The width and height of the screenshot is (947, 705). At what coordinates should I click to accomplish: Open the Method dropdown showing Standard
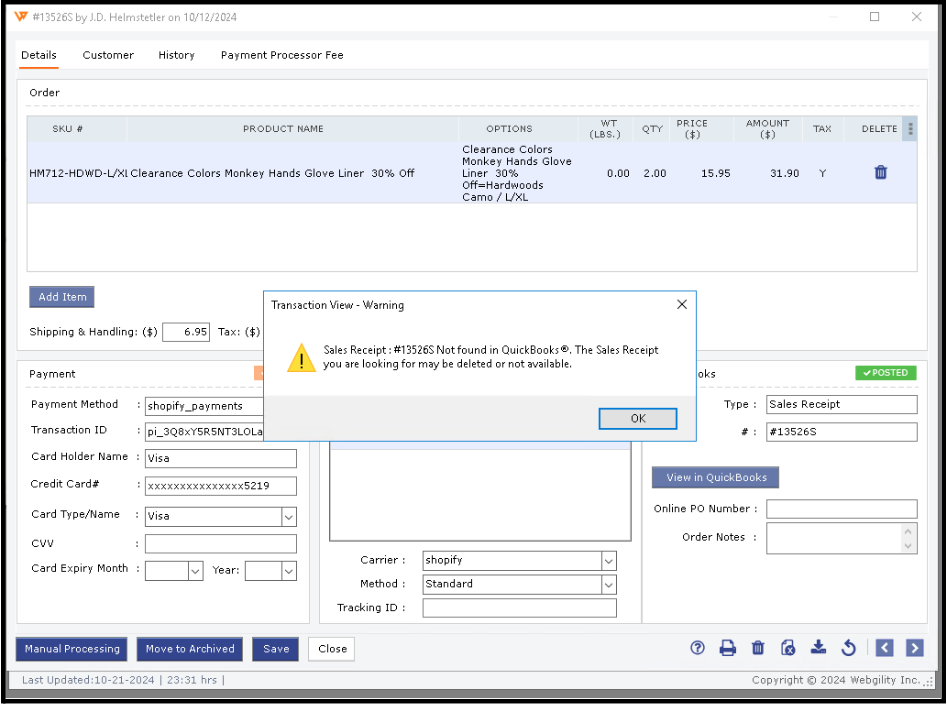click(x=609, y=585)
